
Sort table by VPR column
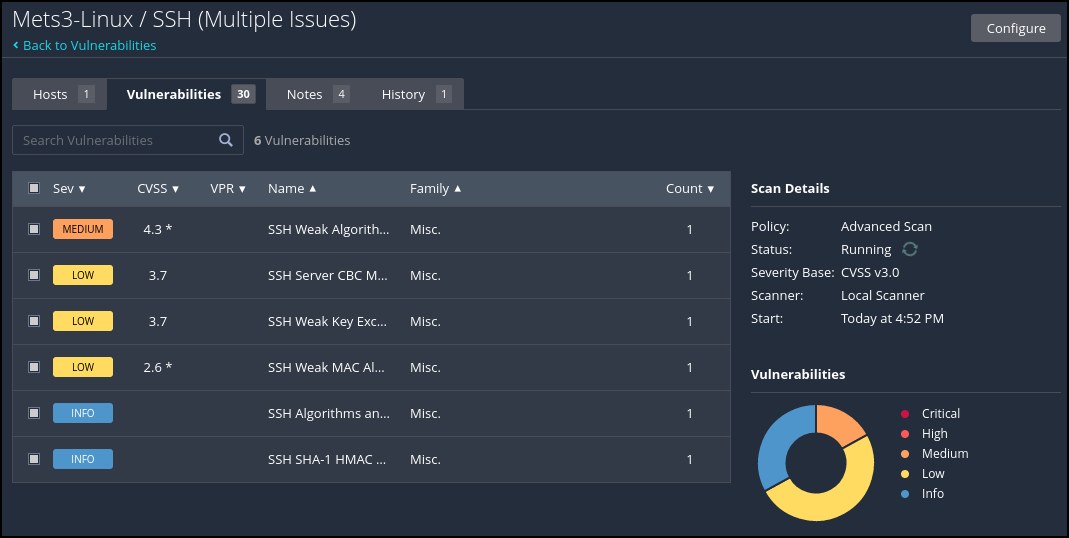(x=228, y=188)
